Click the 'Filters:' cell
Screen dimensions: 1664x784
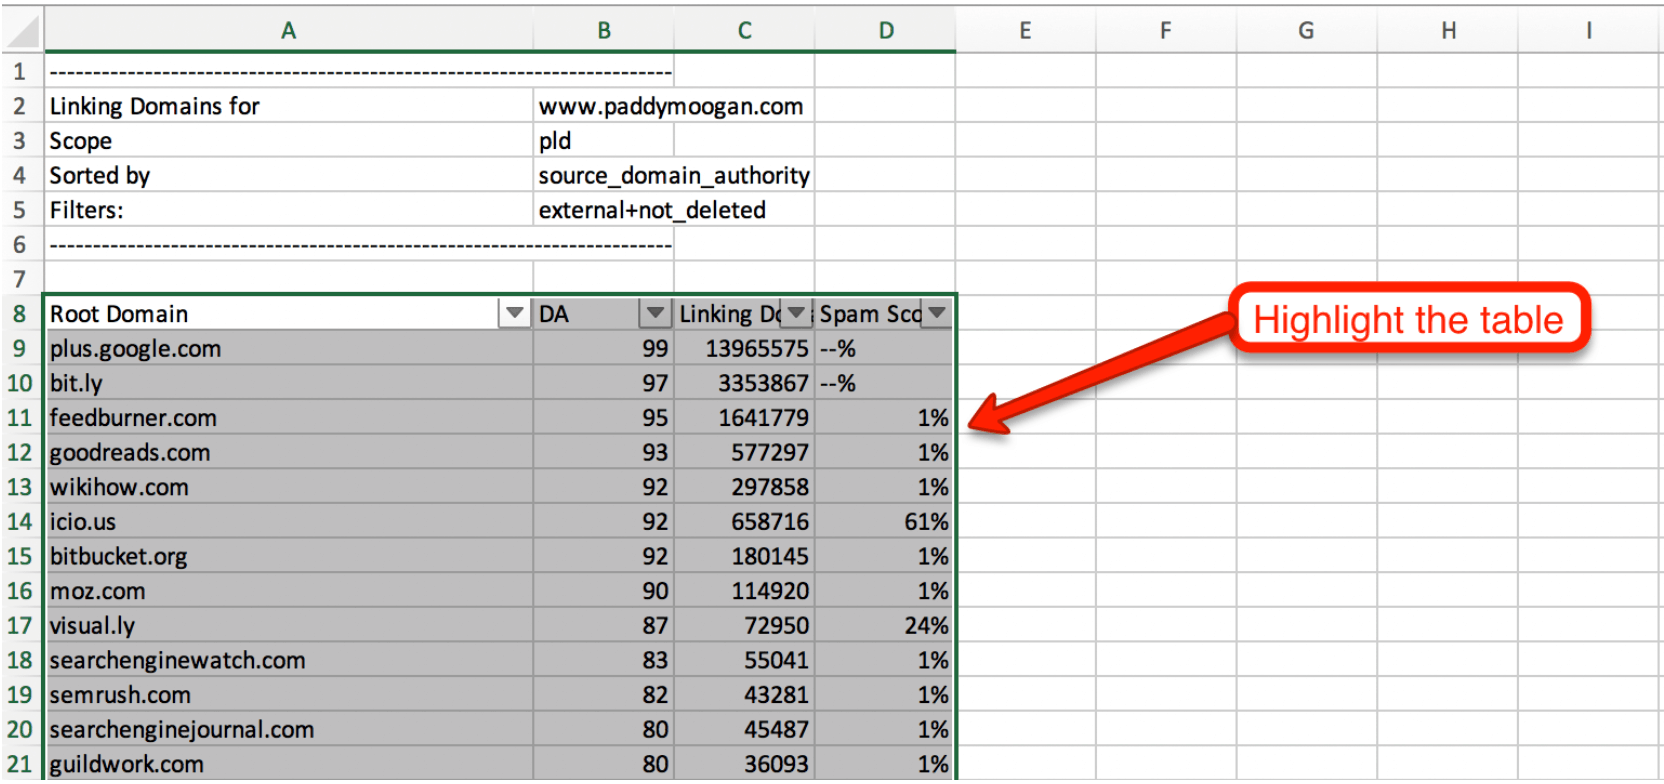[x=289, y=210]
